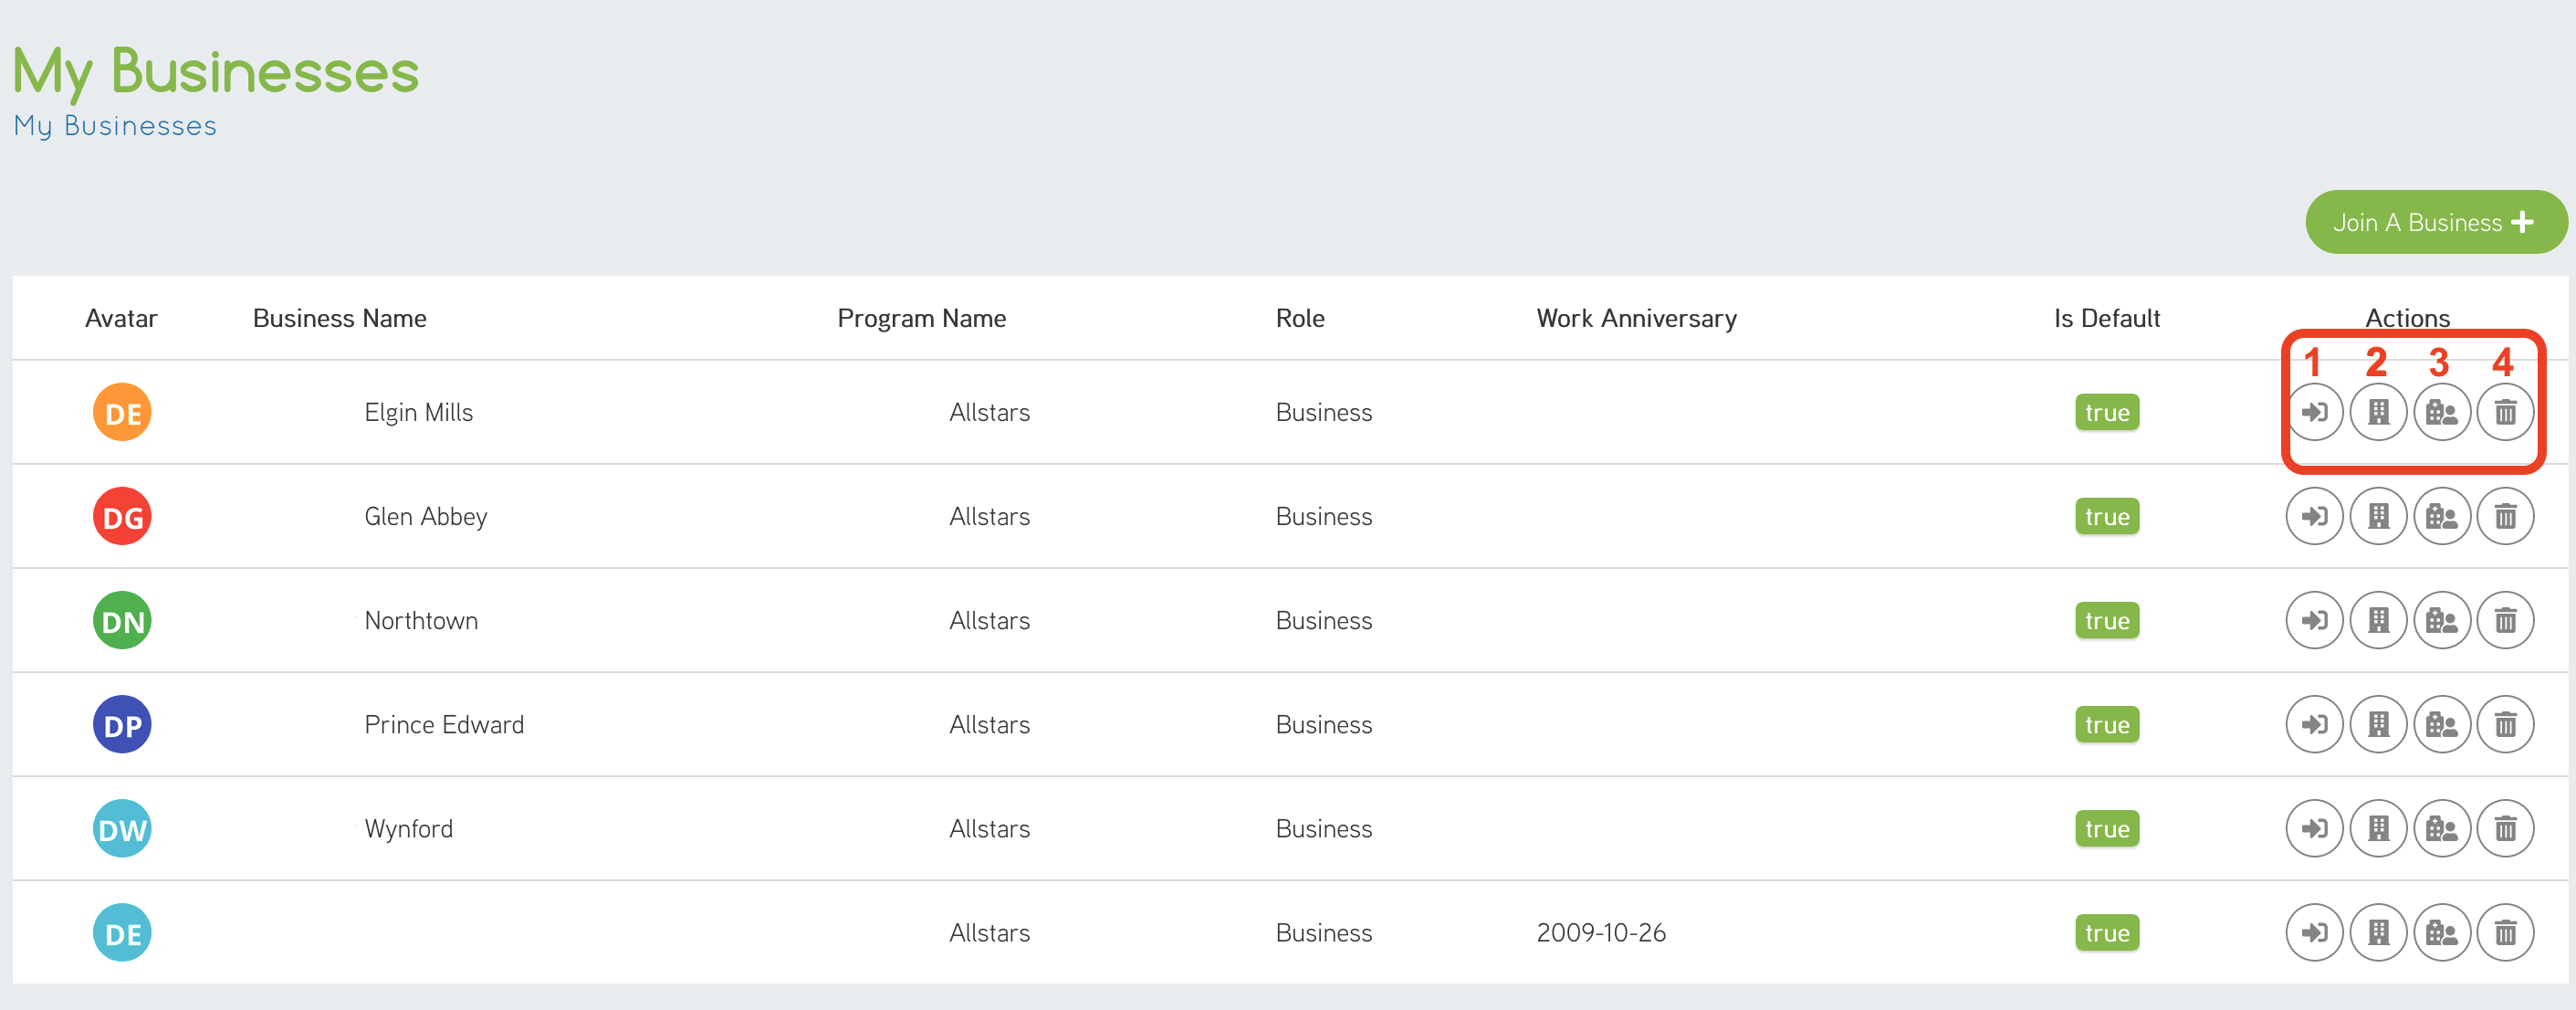Viewport: 2576px width, 1010px height.
Task: Click the building icon for Elgin Mills
Action: [x=2378, y=412]
